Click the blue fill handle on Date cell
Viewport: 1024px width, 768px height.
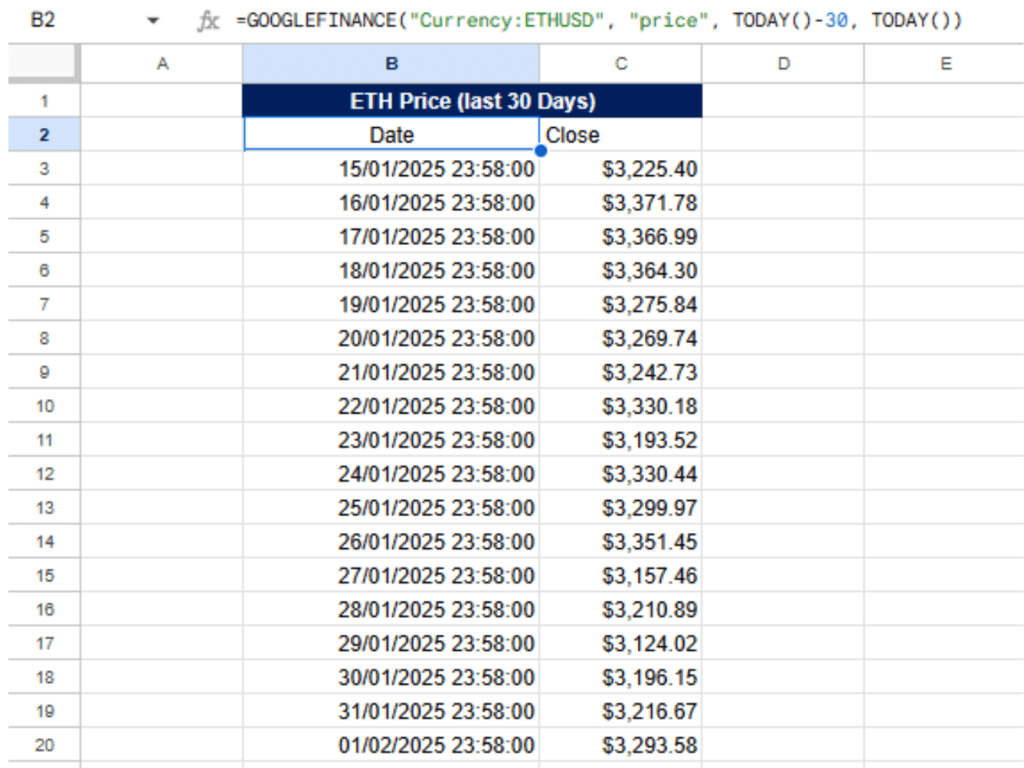click(x=540, y=151)
